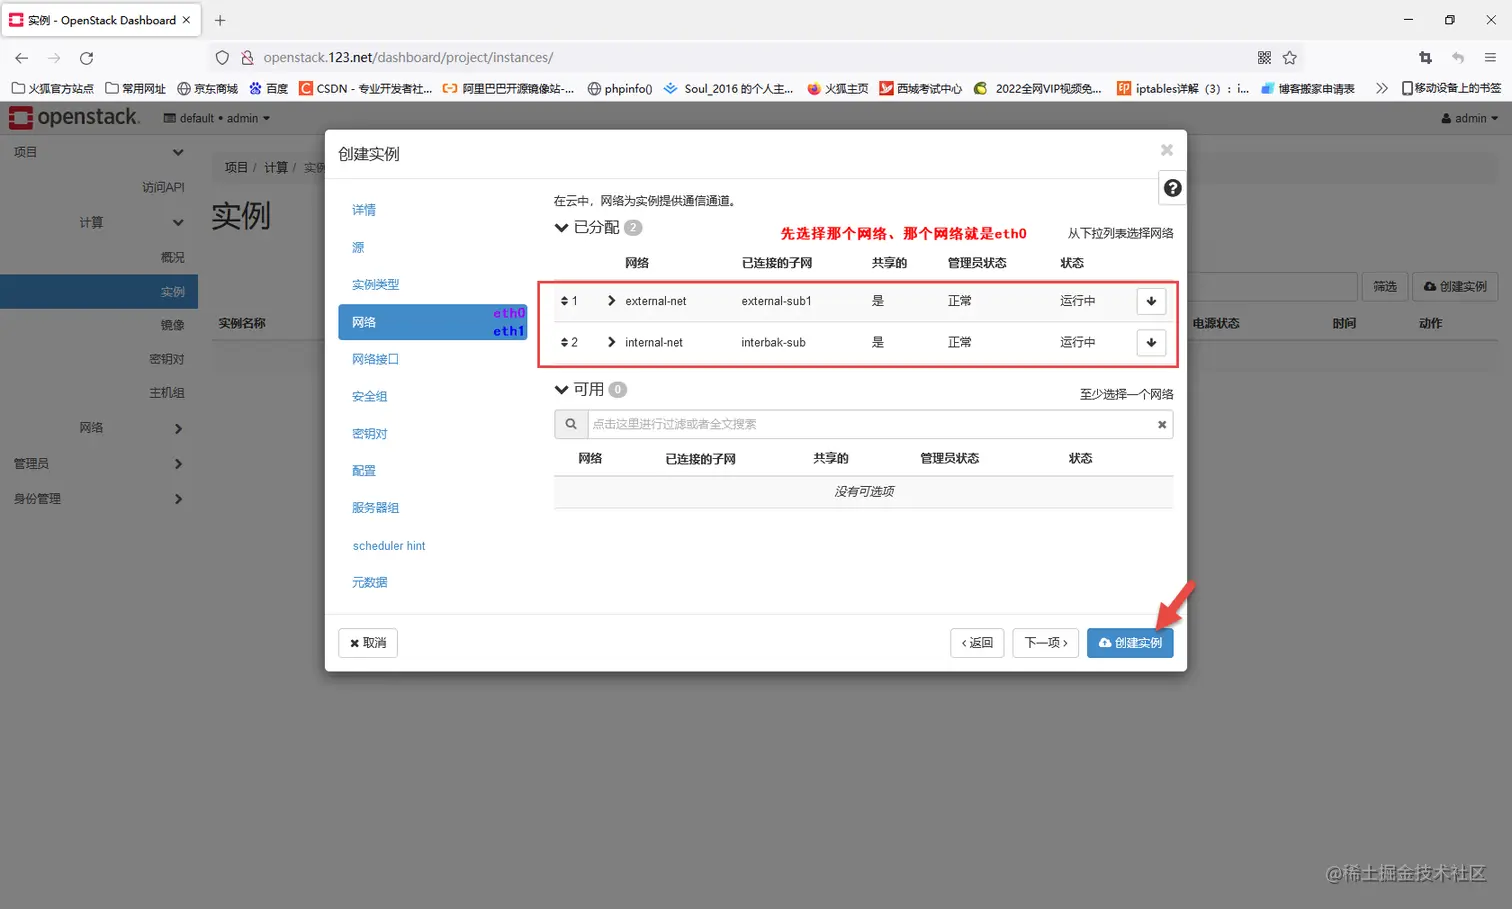1512x909 pixels.
Task: Open the help question mark in the dialog
Action: click(x=1171, y=187)
